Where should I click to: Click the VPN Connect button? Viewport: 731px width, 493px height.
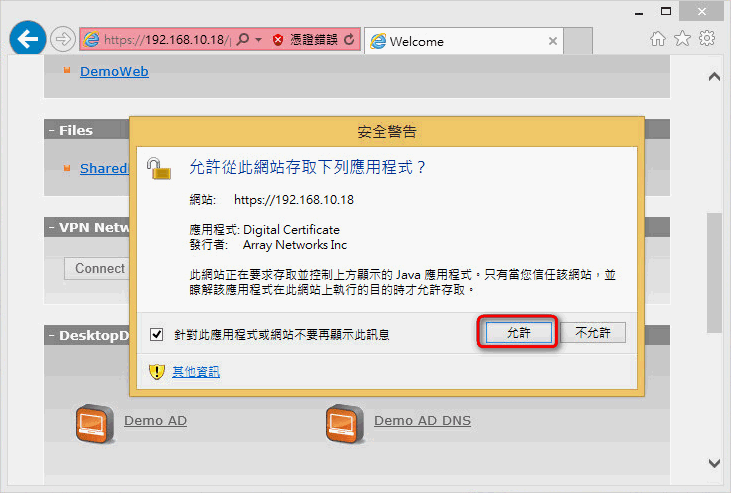(x=97, y=269)
